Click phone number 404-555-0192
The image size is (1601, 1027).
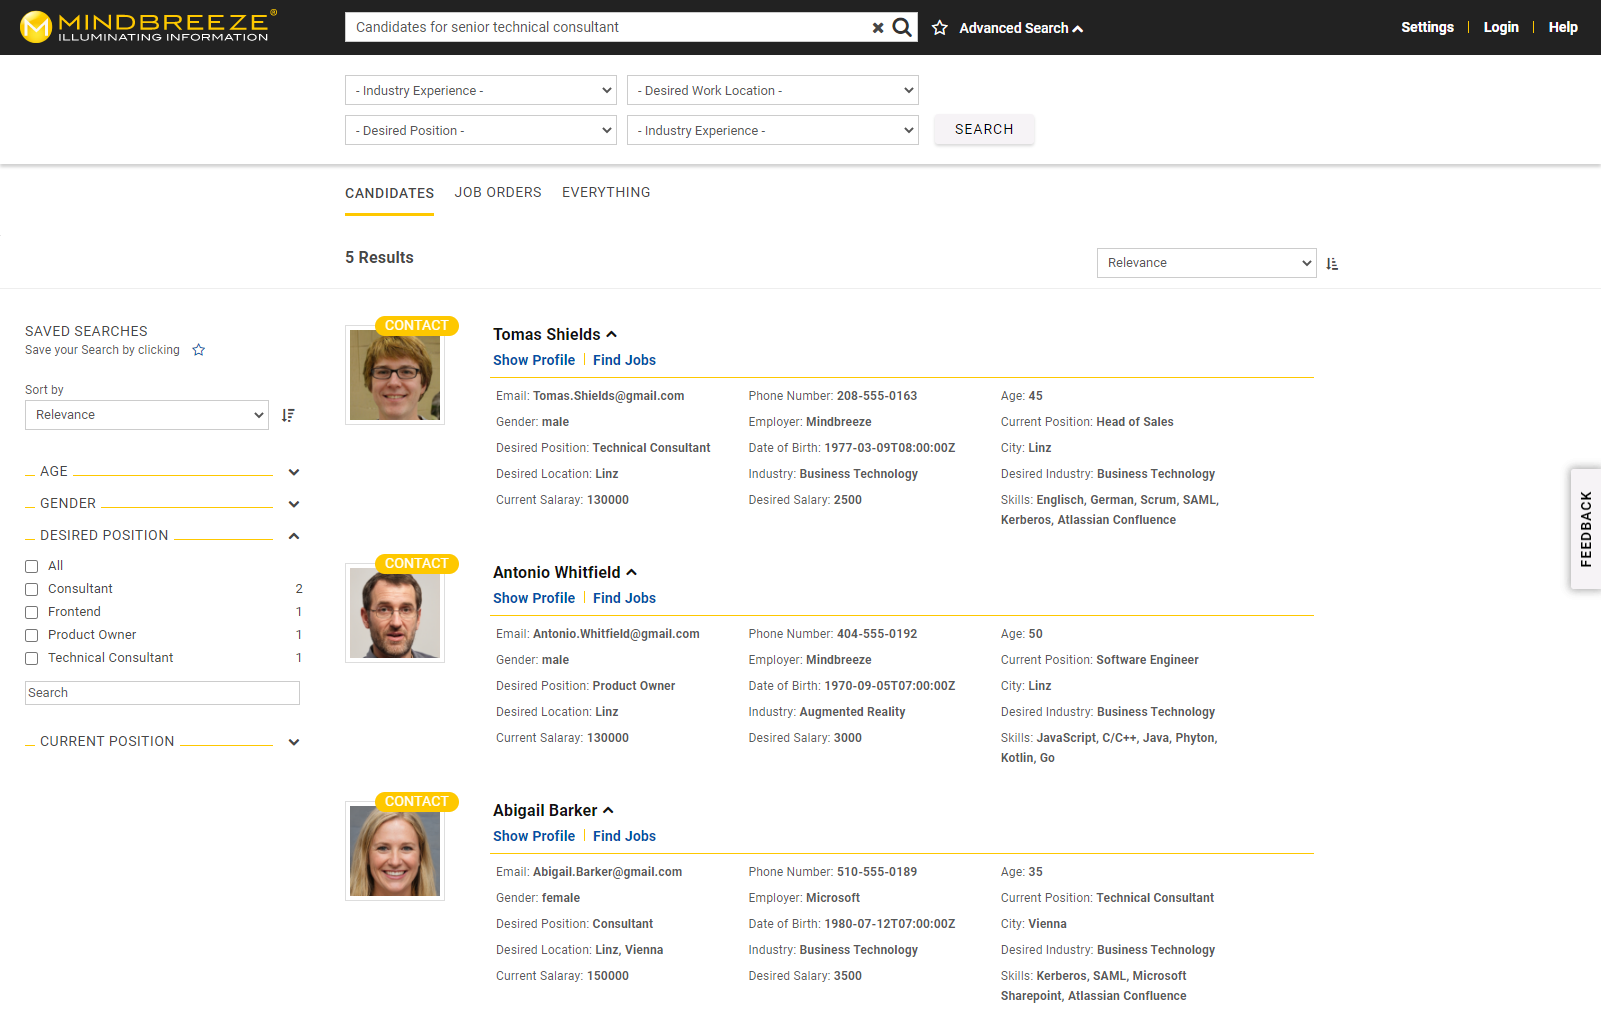coord(877,634)
